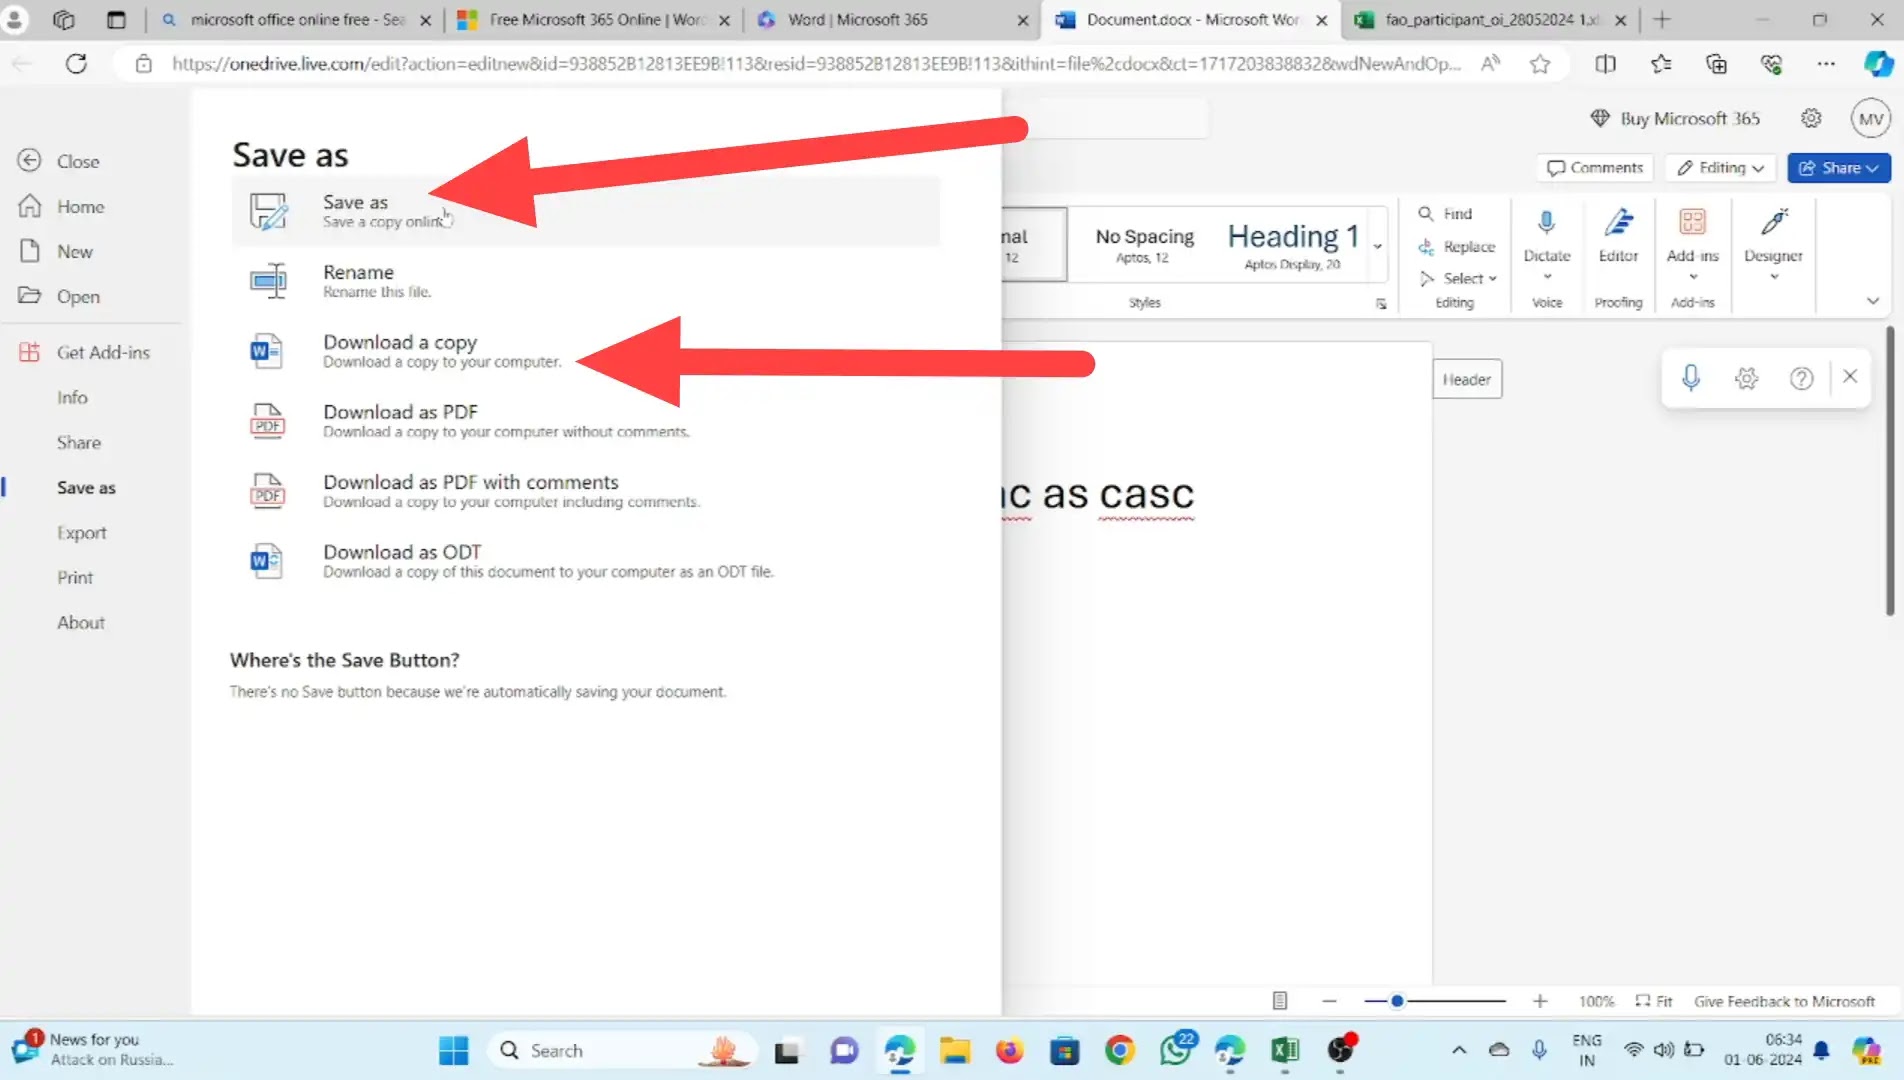Screen dimensions: 1904x1080
Task: Open the Styles pane launcher
Action: pyautogui.click(x=1381, y=303)
